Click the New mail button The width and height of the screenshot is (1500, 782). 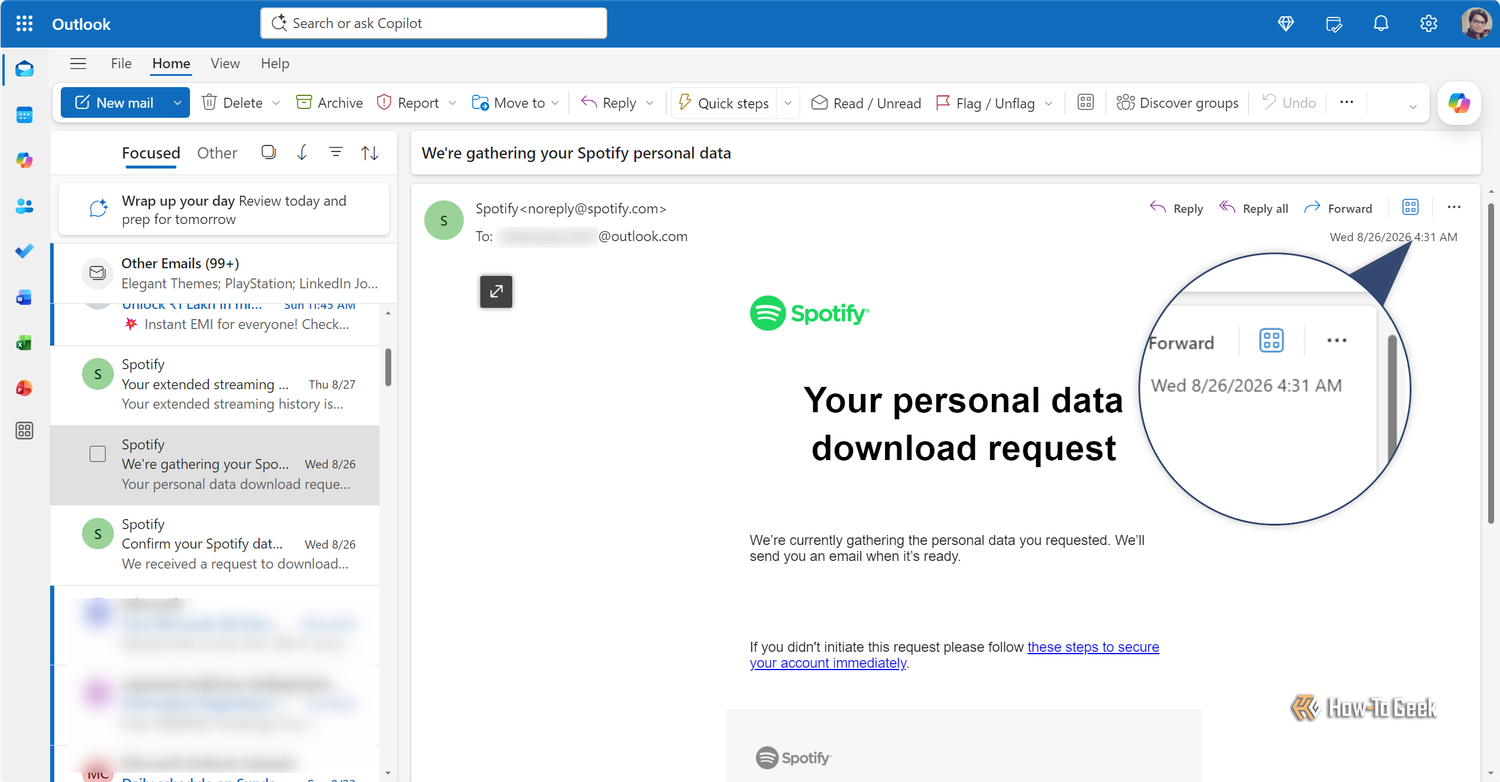[114, 102]
